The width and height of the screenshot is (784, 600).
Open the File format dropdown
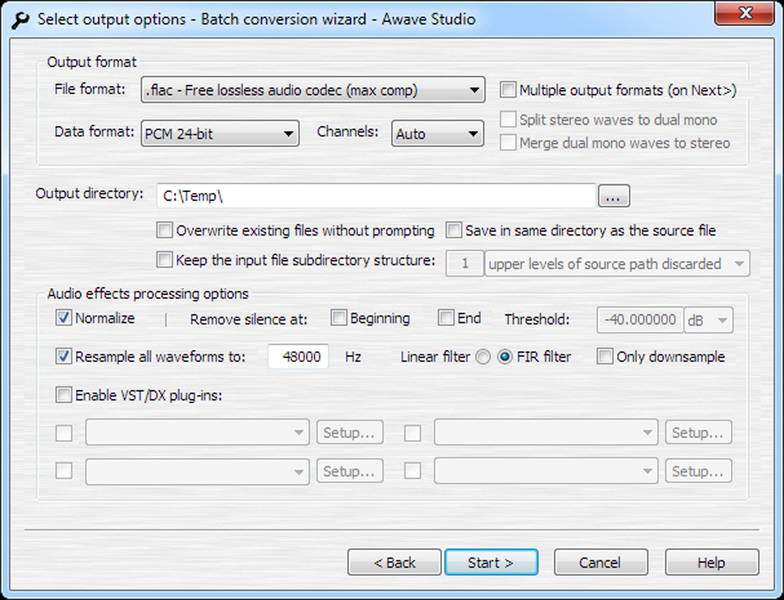click(x=313, y=90)
